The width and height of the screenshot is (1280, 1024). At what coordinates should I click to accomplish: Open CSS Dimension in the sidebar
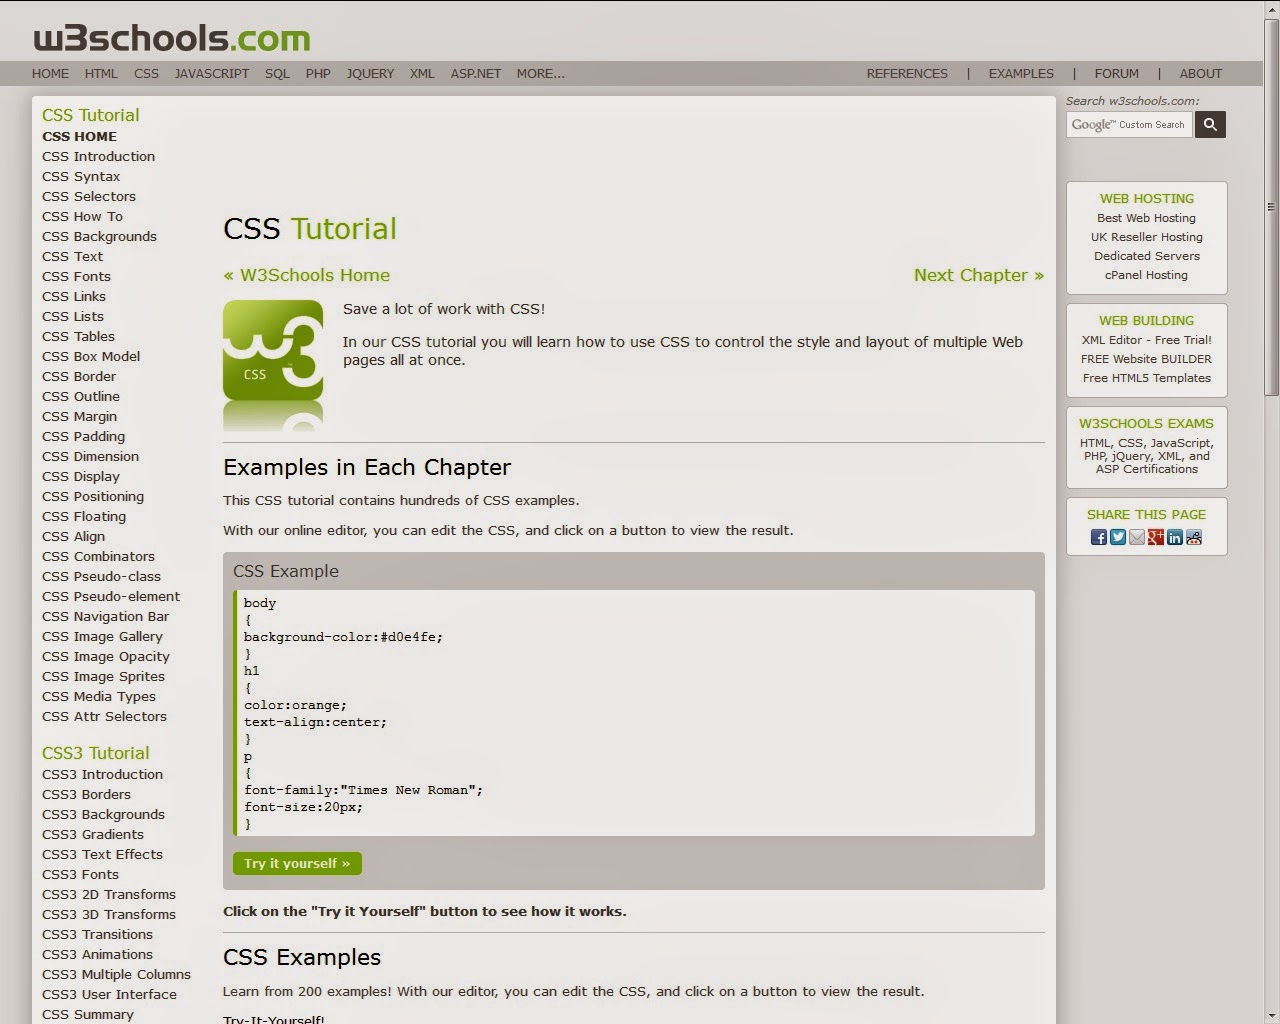90,456
